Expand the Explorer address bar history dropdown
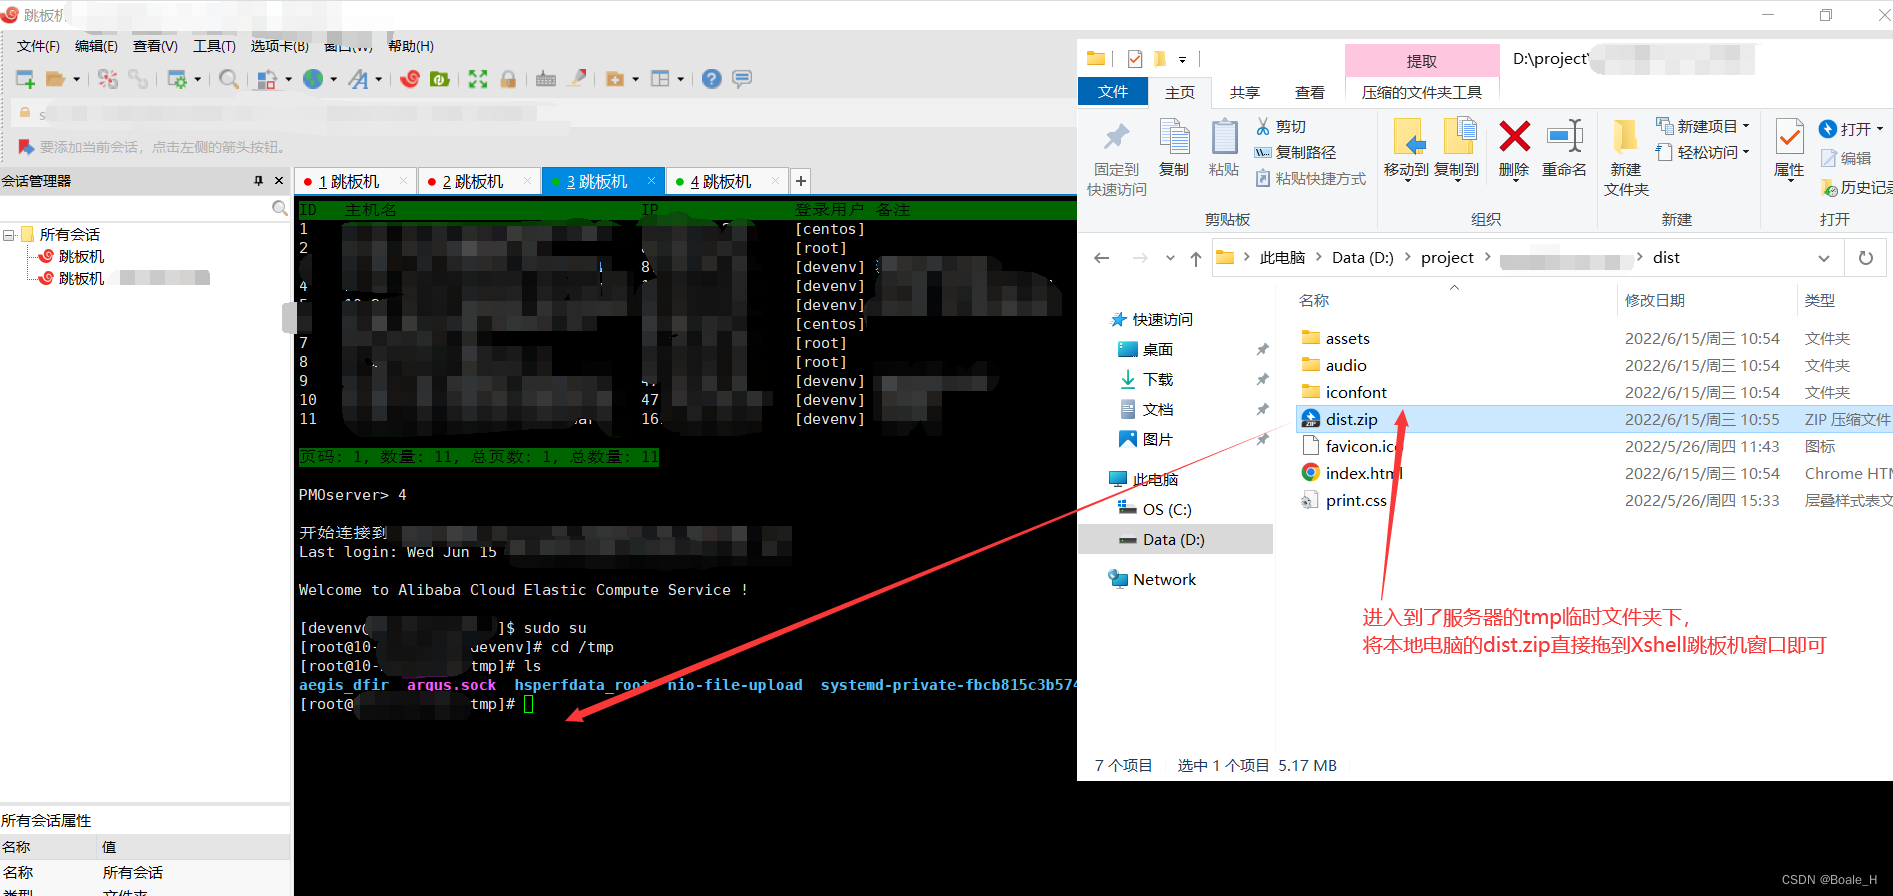The width and height of the screenshot is (1893, 896). pyautogui.click(x=1824, y=258)
